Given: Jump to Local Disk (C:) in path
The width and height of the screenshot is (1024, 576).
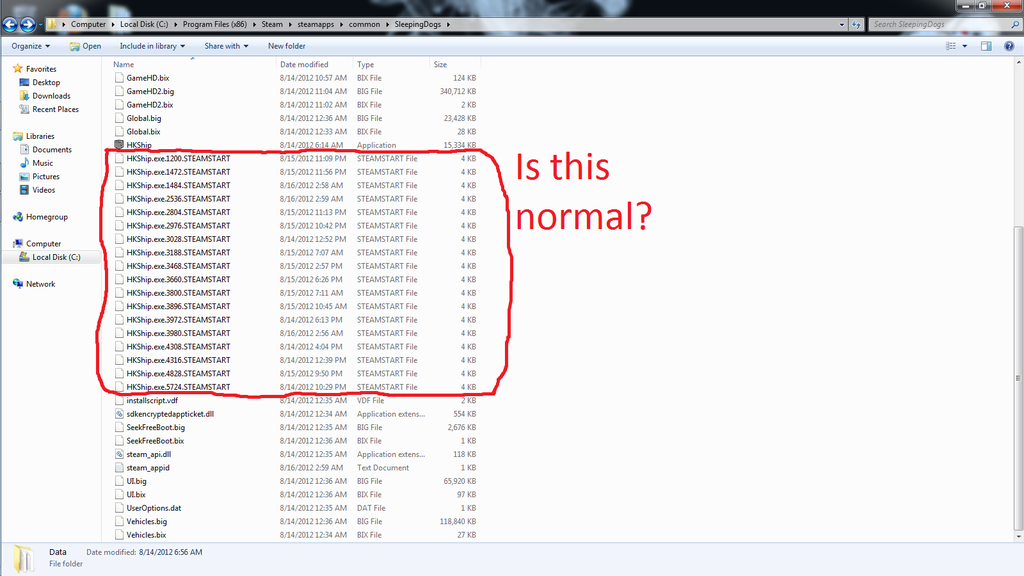Looking at the screenshot, I should tap(144, 24).
